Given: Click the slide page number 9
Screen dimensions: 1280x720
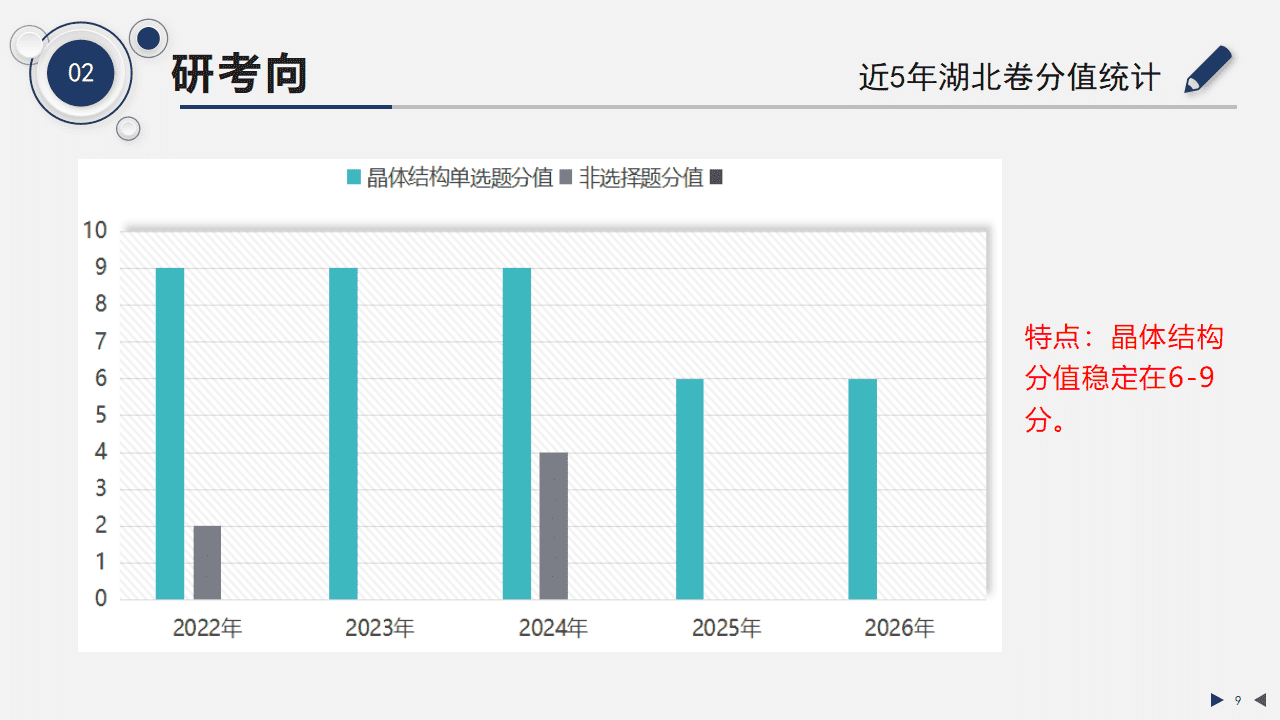Looking at the screenshot, I should pos(1238,700).
